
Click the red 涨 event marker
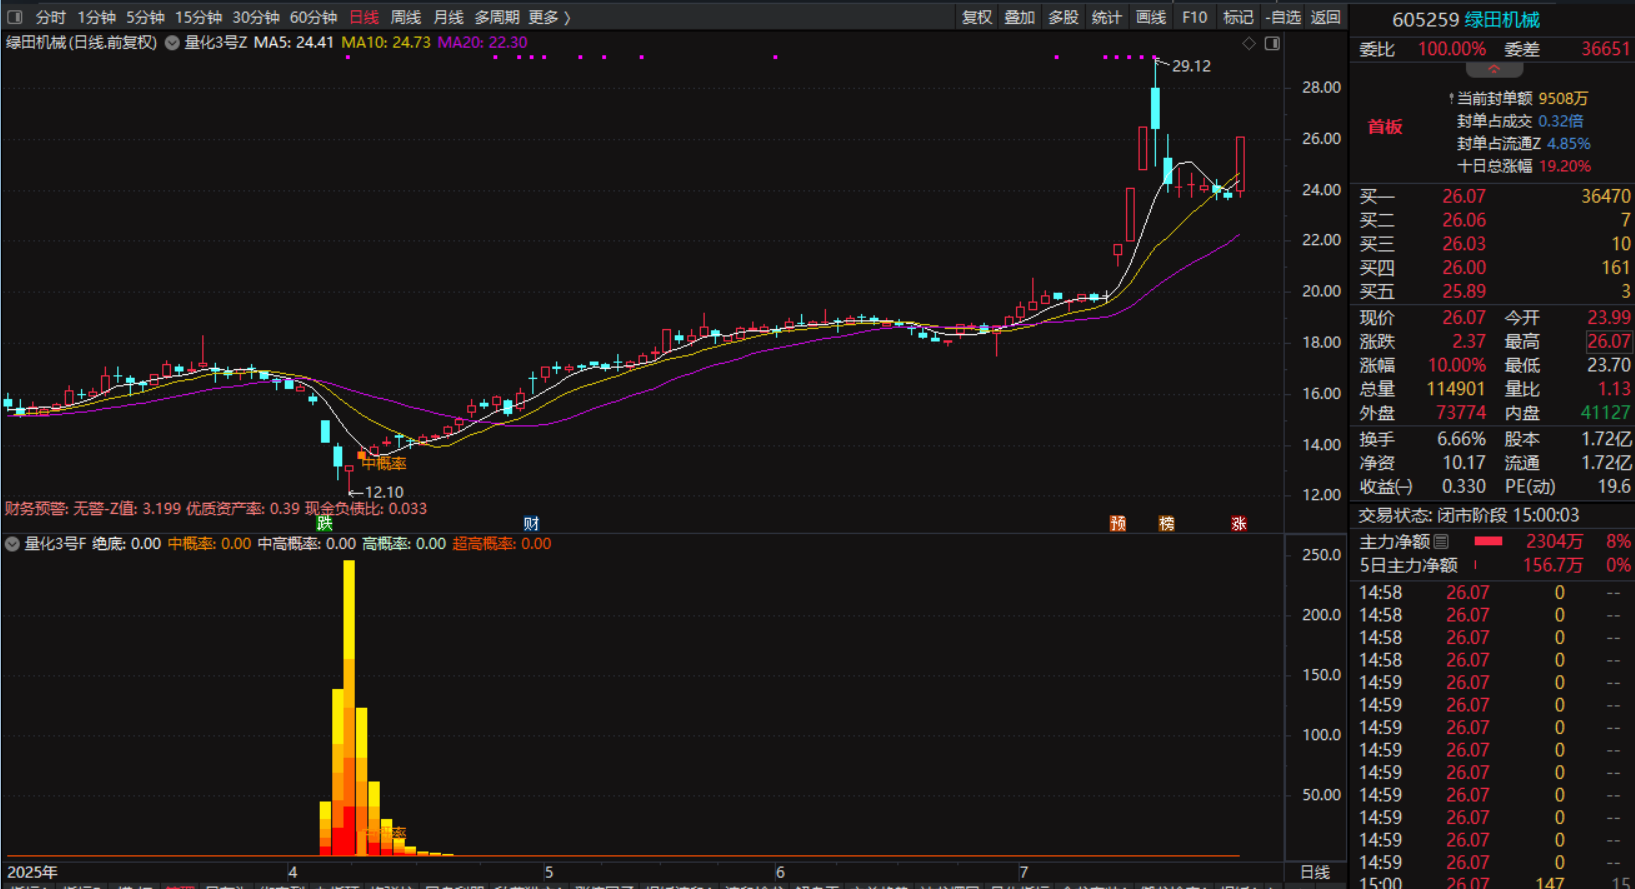[1239, 524]
